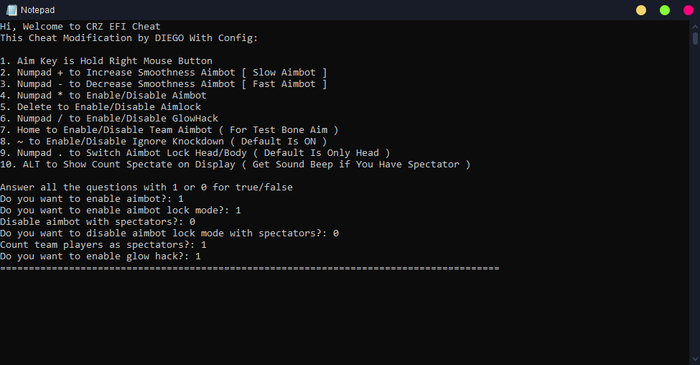Click the vertical scrollbar thumb

(x=695, y=38)
